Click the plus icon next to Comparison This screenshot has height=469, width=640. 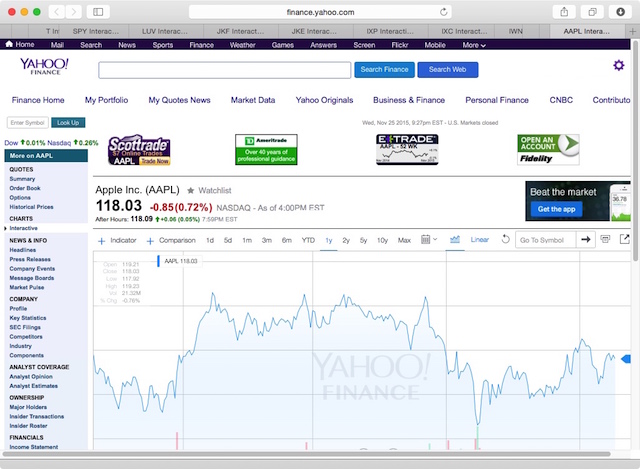coord(150,241)
